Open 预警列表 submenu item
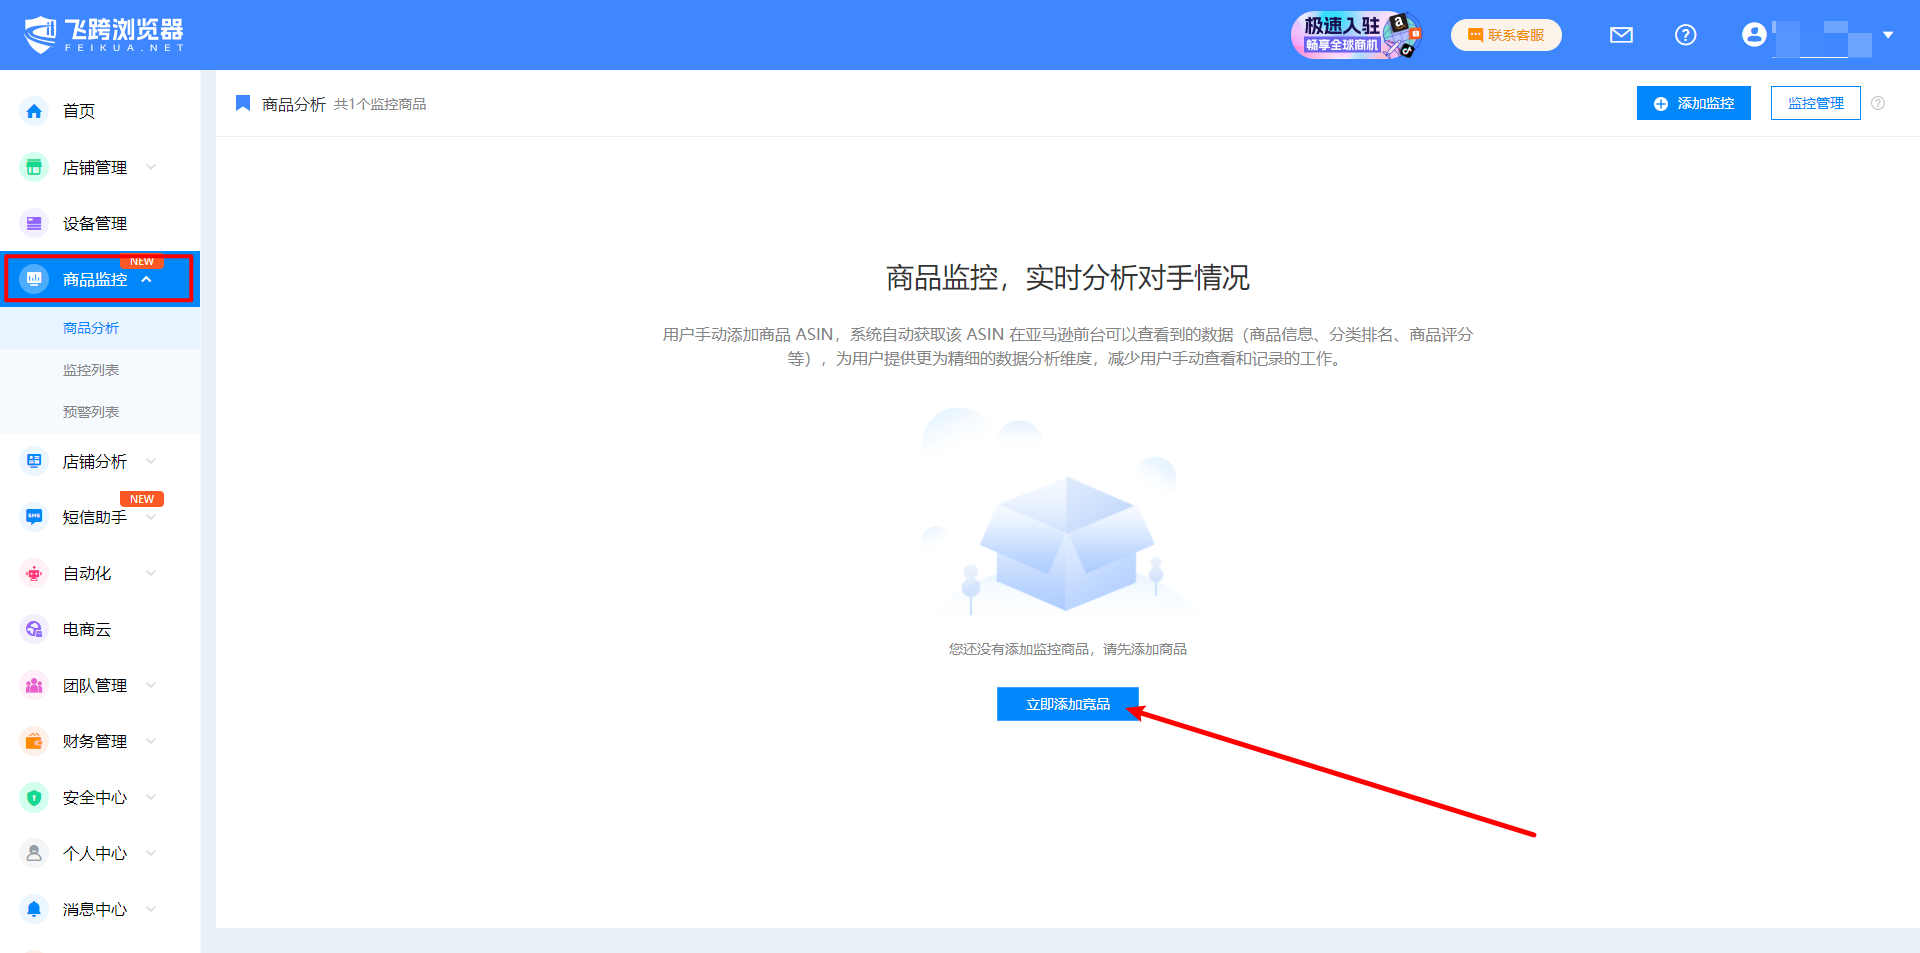The height and width of the screenshot is (953, 1920). (x=91, y=412)
